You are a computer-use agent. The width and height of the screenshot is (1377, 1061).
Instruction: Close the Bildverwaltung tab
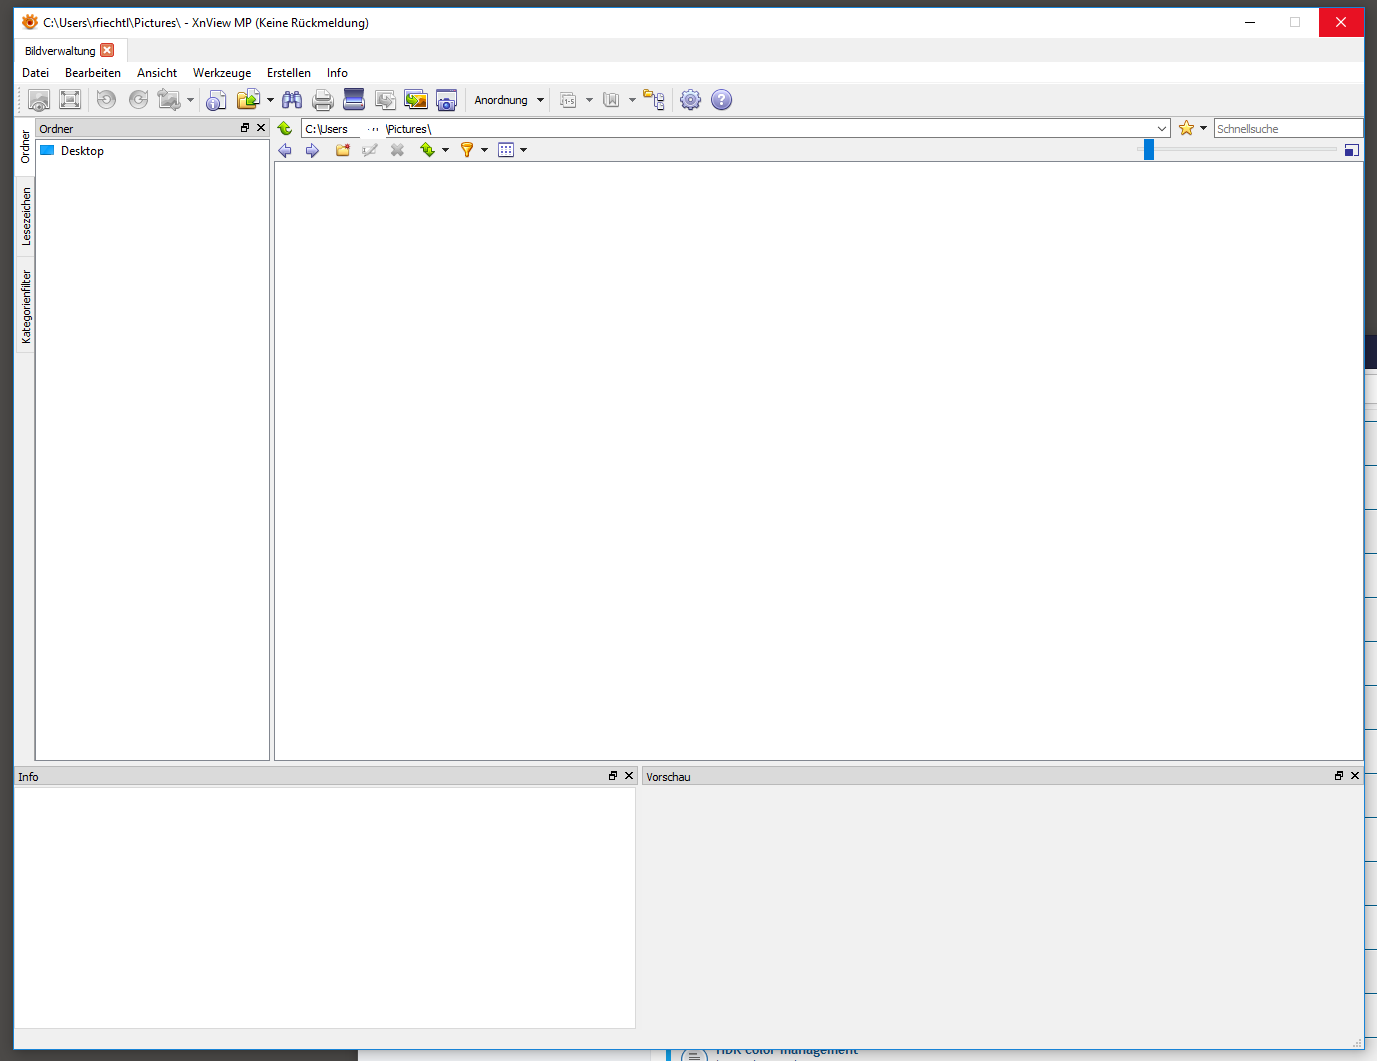click(107, 50)
